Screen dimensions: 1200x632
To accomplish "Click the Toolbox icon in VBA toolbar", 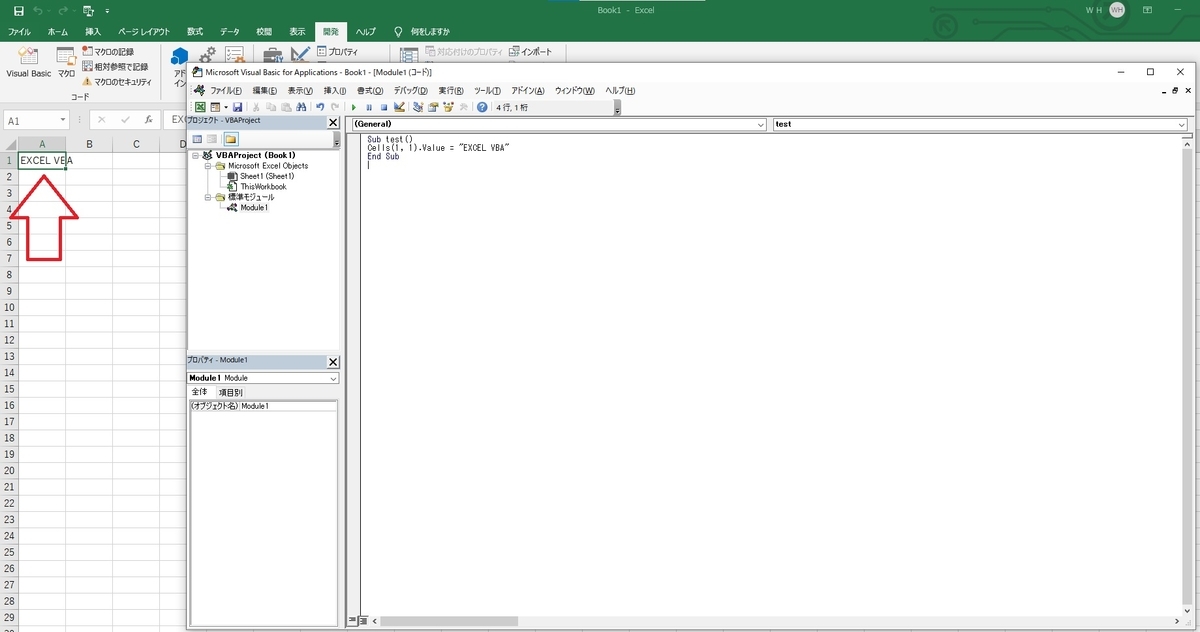I will [x=463, y=107].
